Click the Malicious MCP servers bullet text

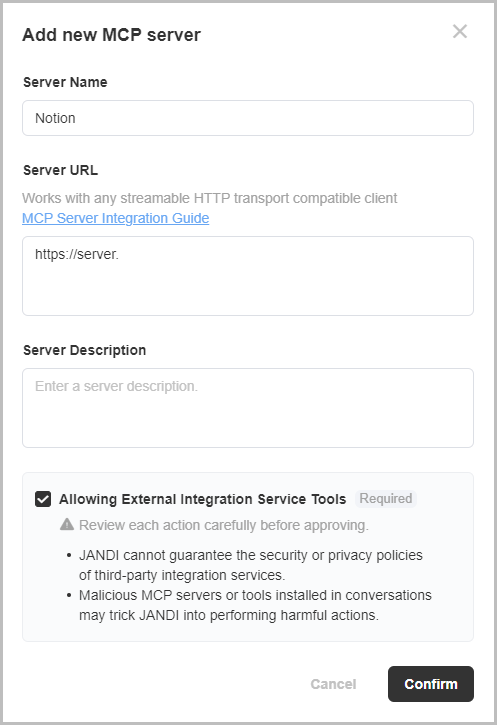click(x=255, y=605)
